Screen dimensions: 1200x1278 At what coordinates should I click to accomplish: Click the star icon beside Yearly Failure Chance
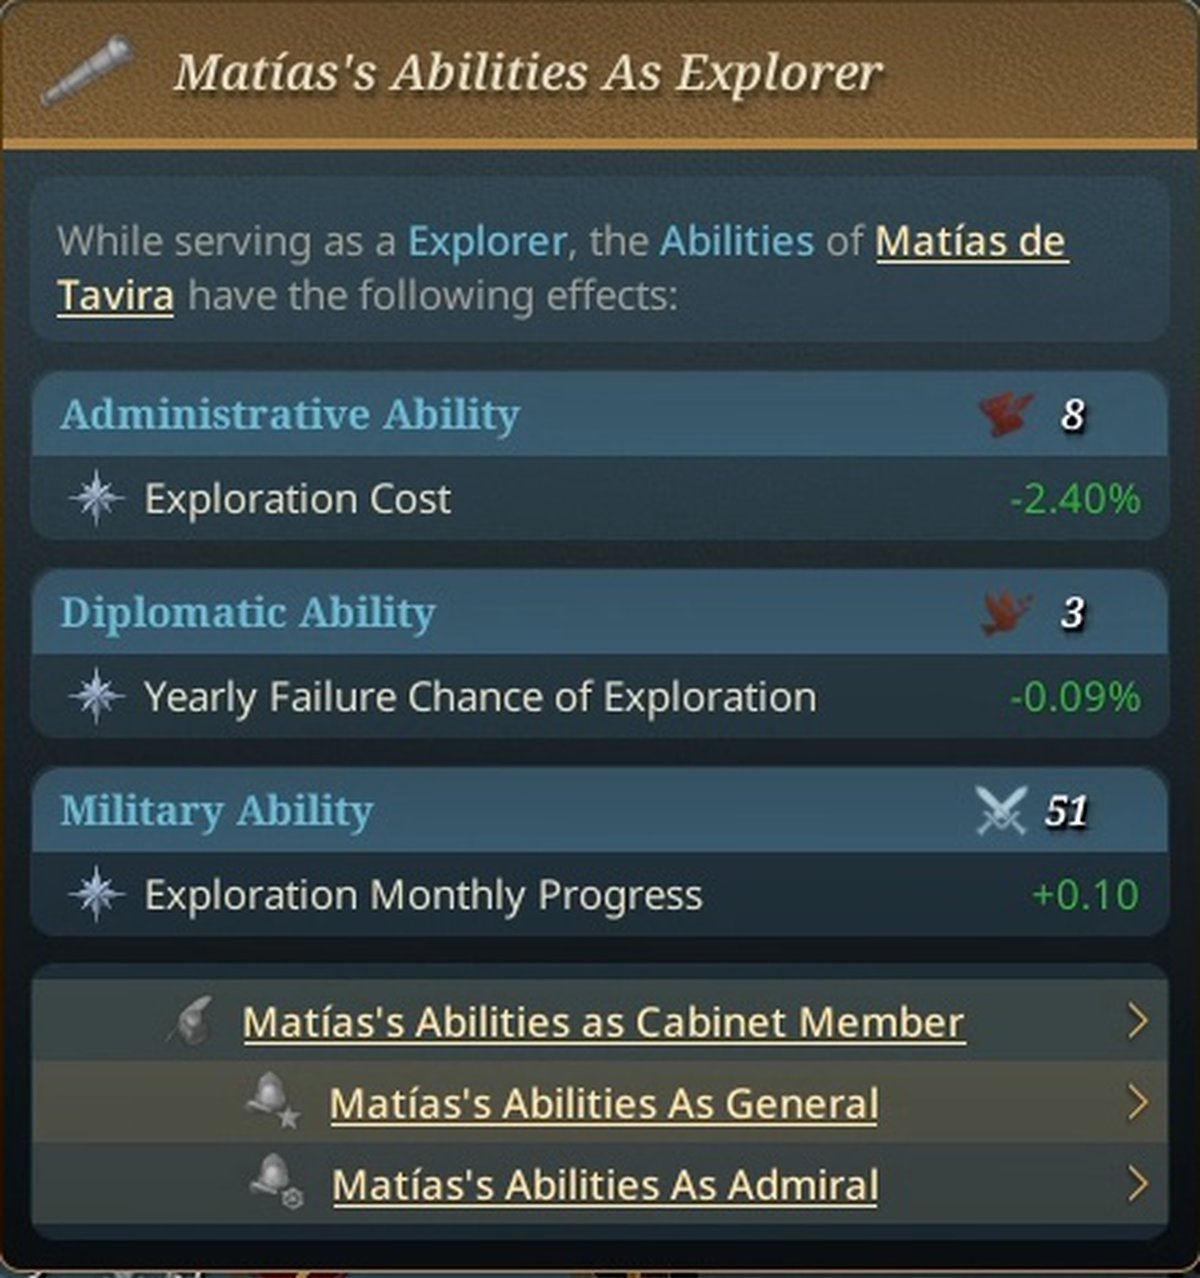[97, 696]
